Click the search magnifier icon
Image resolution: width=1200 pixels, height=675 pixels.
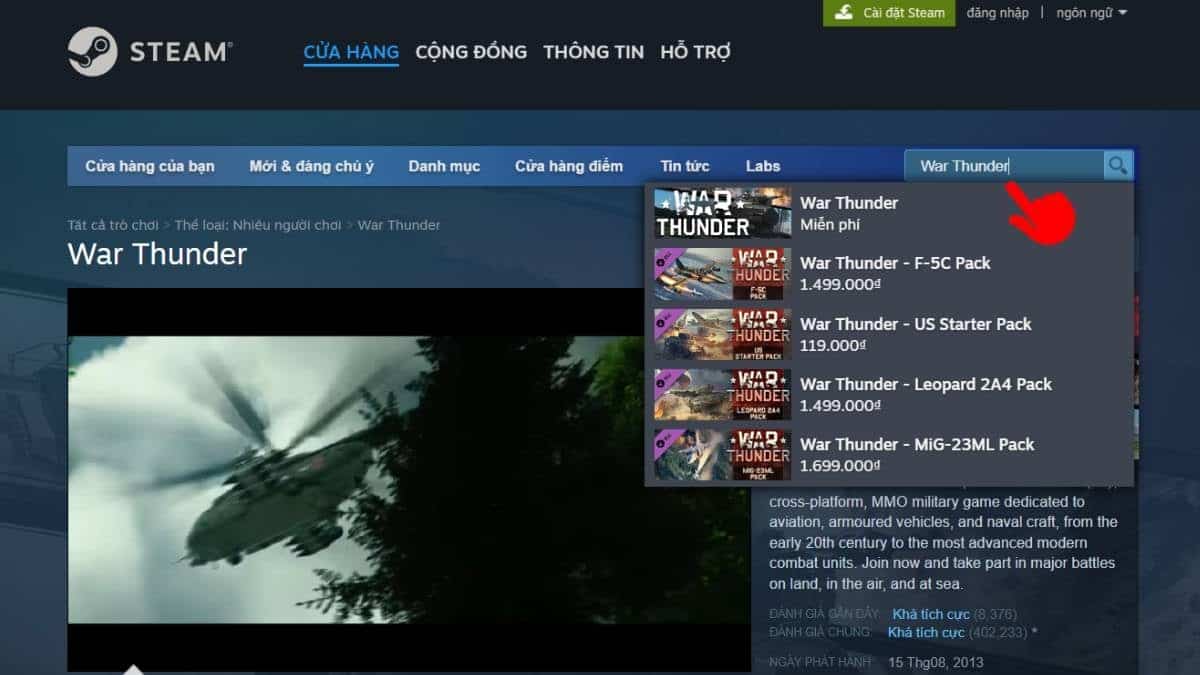(x=1117, y=166)
